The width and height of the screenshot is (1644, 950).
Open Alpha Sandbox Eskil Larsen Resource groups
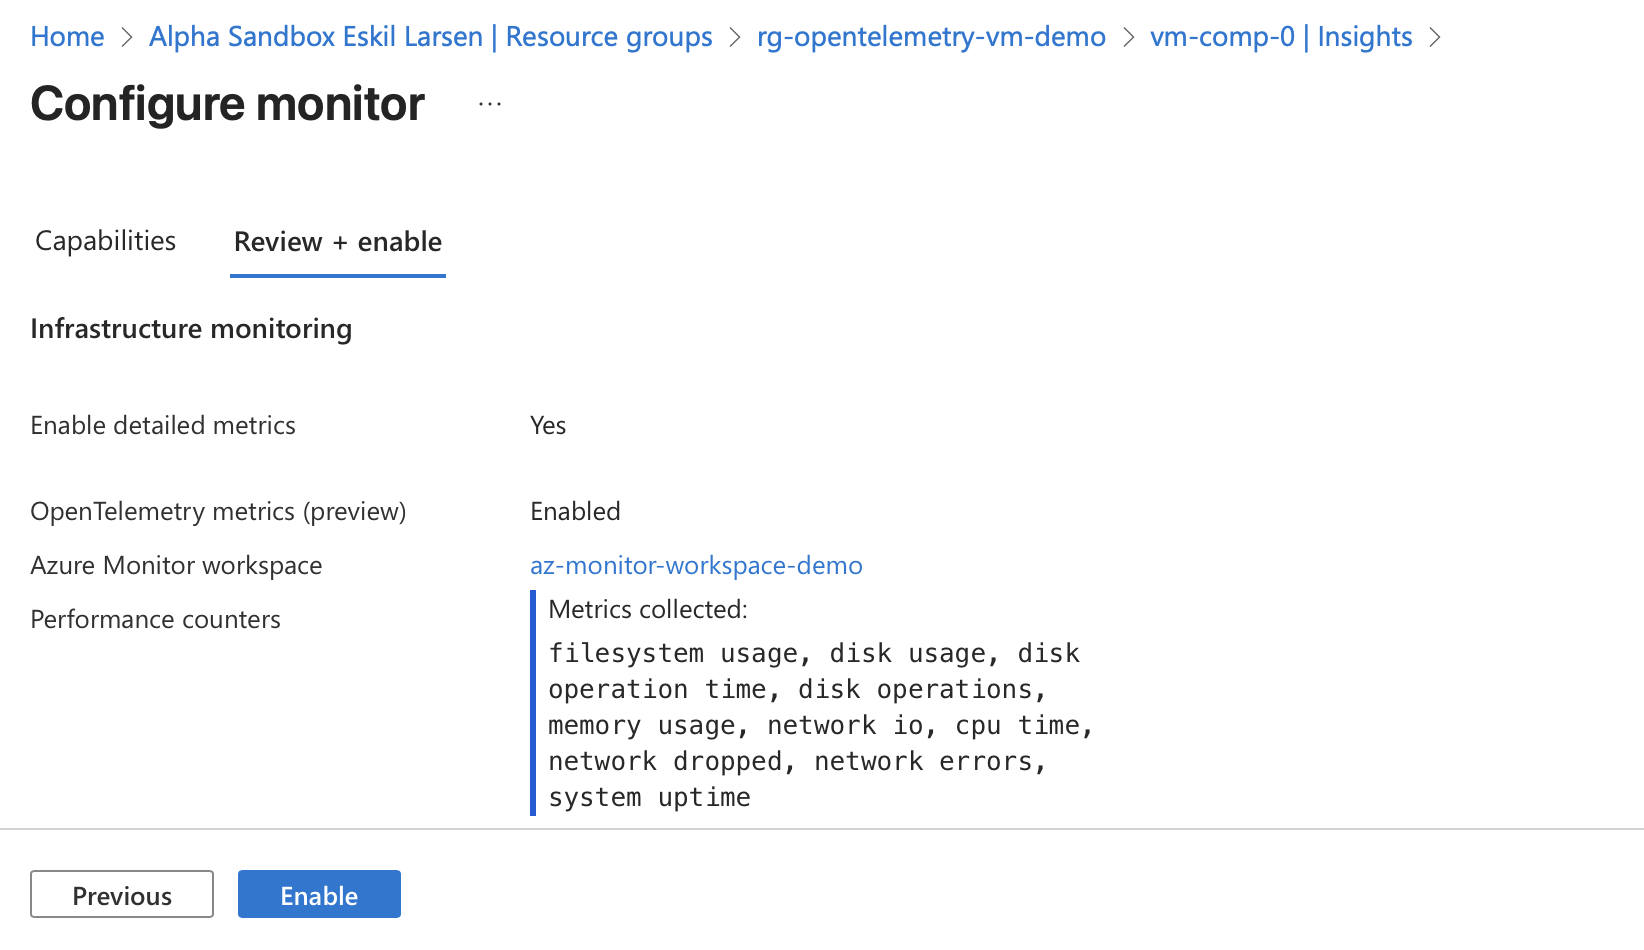[430, 37]
